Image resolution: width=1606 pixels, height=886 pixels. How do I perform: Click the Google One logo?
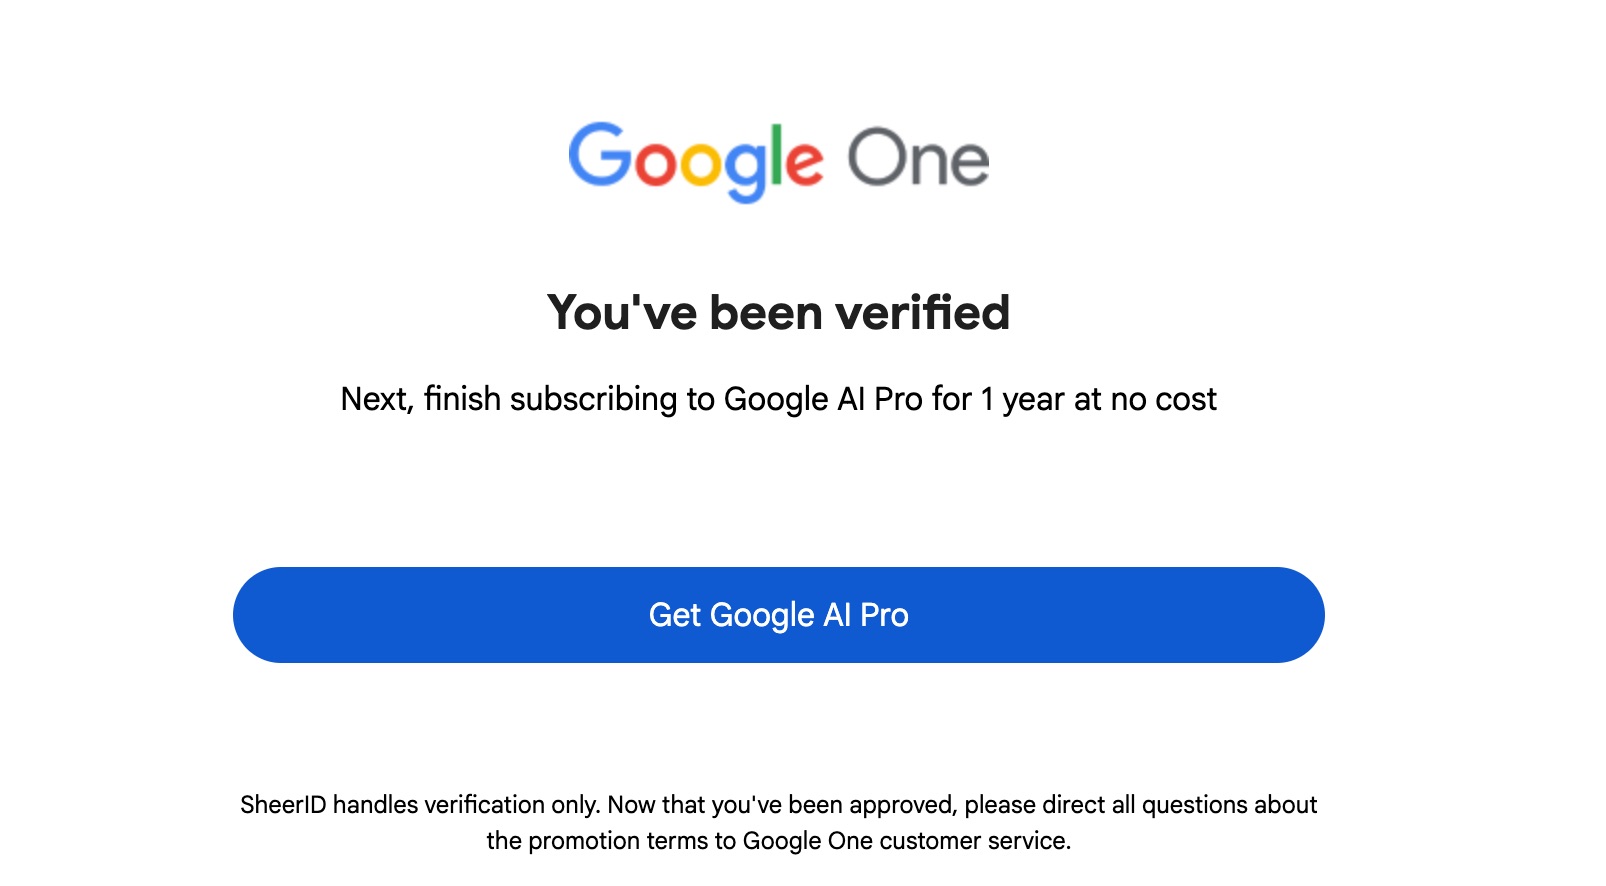[x=779, y=161]
